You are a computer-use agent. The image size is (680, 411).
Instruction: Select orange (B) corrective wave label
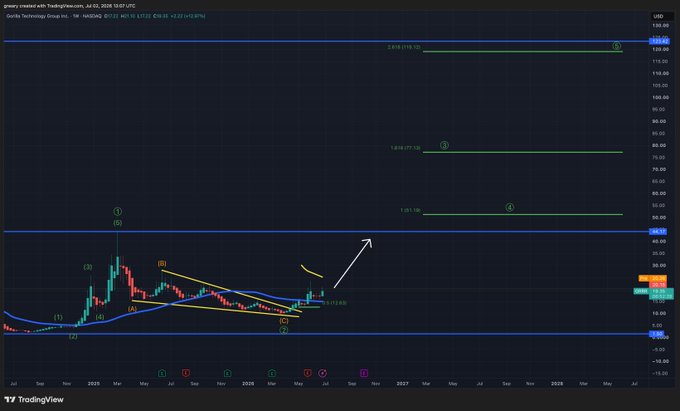162,264
